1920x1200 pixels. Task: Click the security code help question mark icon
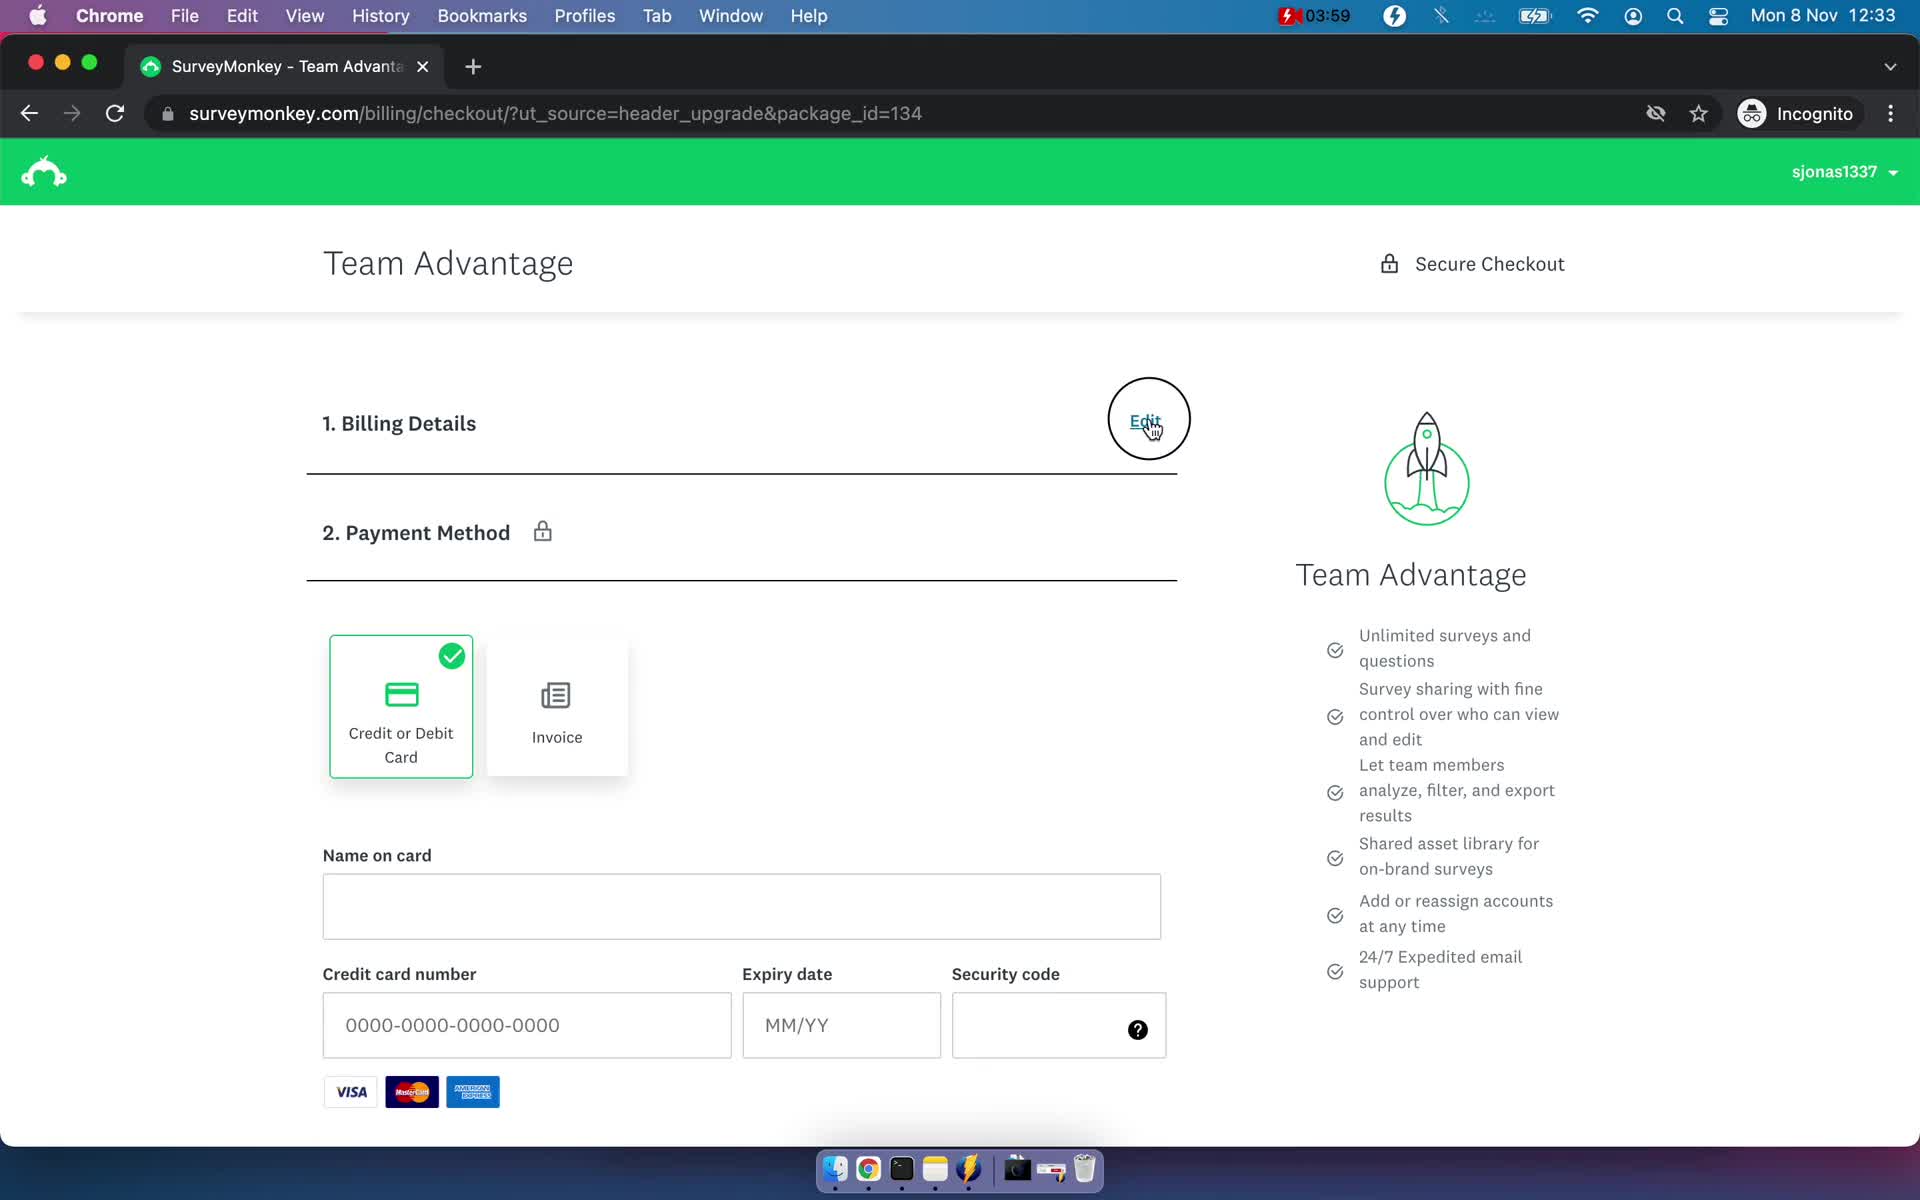(1138, 1030)
